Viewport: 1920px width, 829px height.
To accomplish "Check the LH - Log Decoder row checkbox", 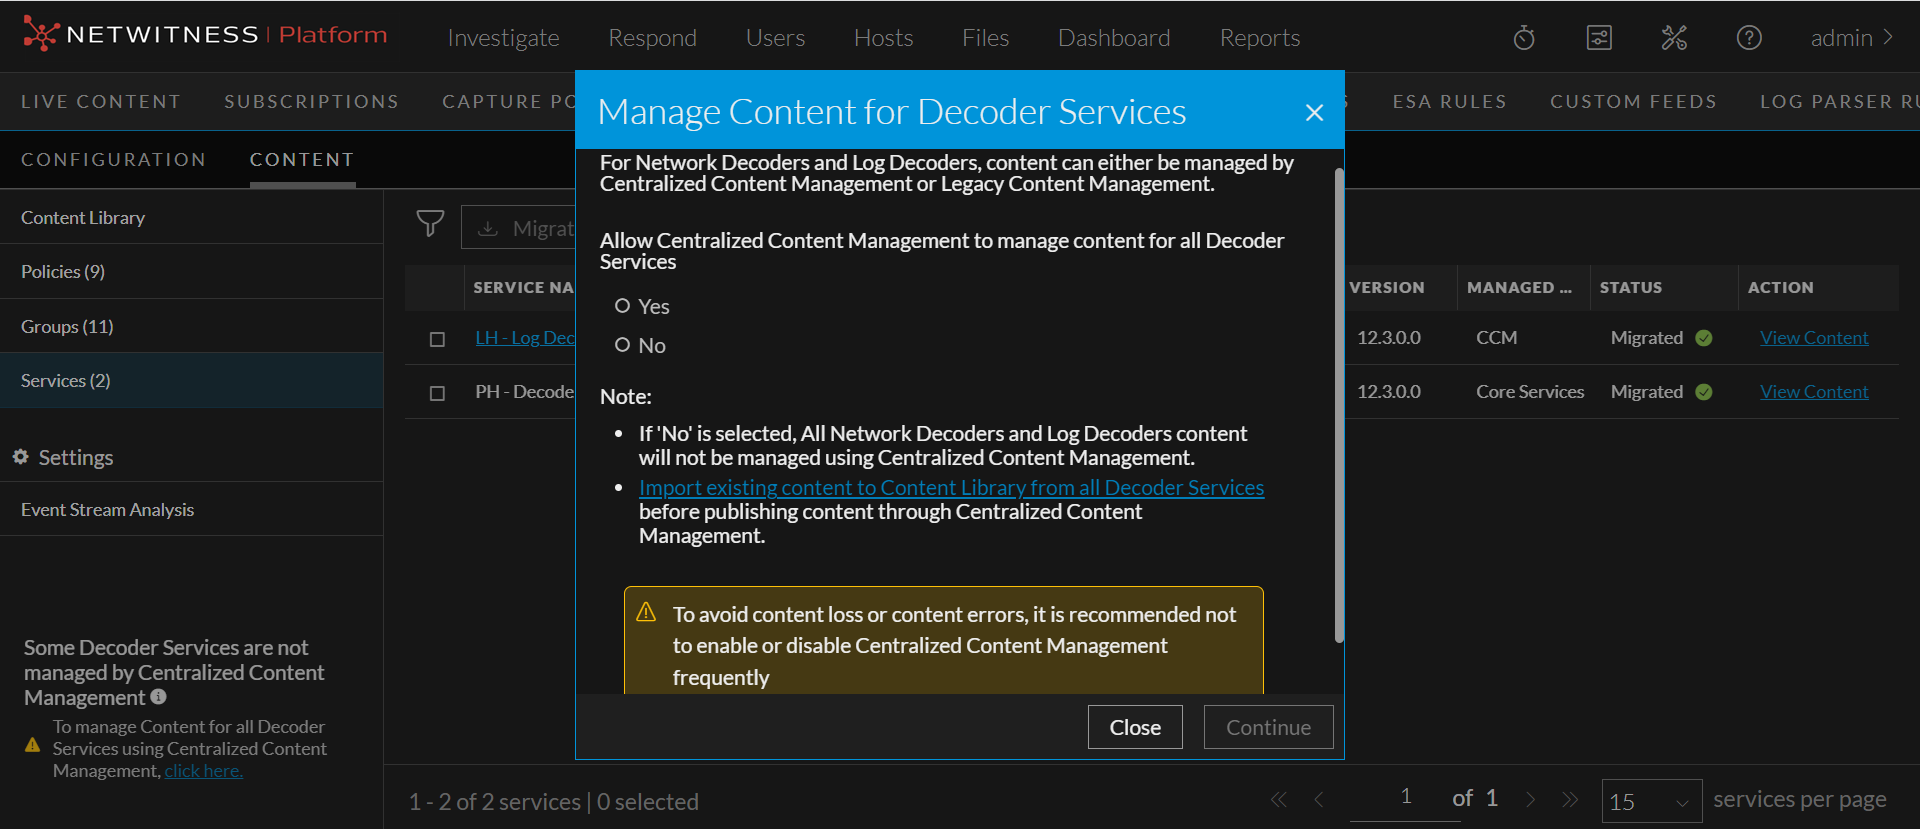I will tap(437, 339).
